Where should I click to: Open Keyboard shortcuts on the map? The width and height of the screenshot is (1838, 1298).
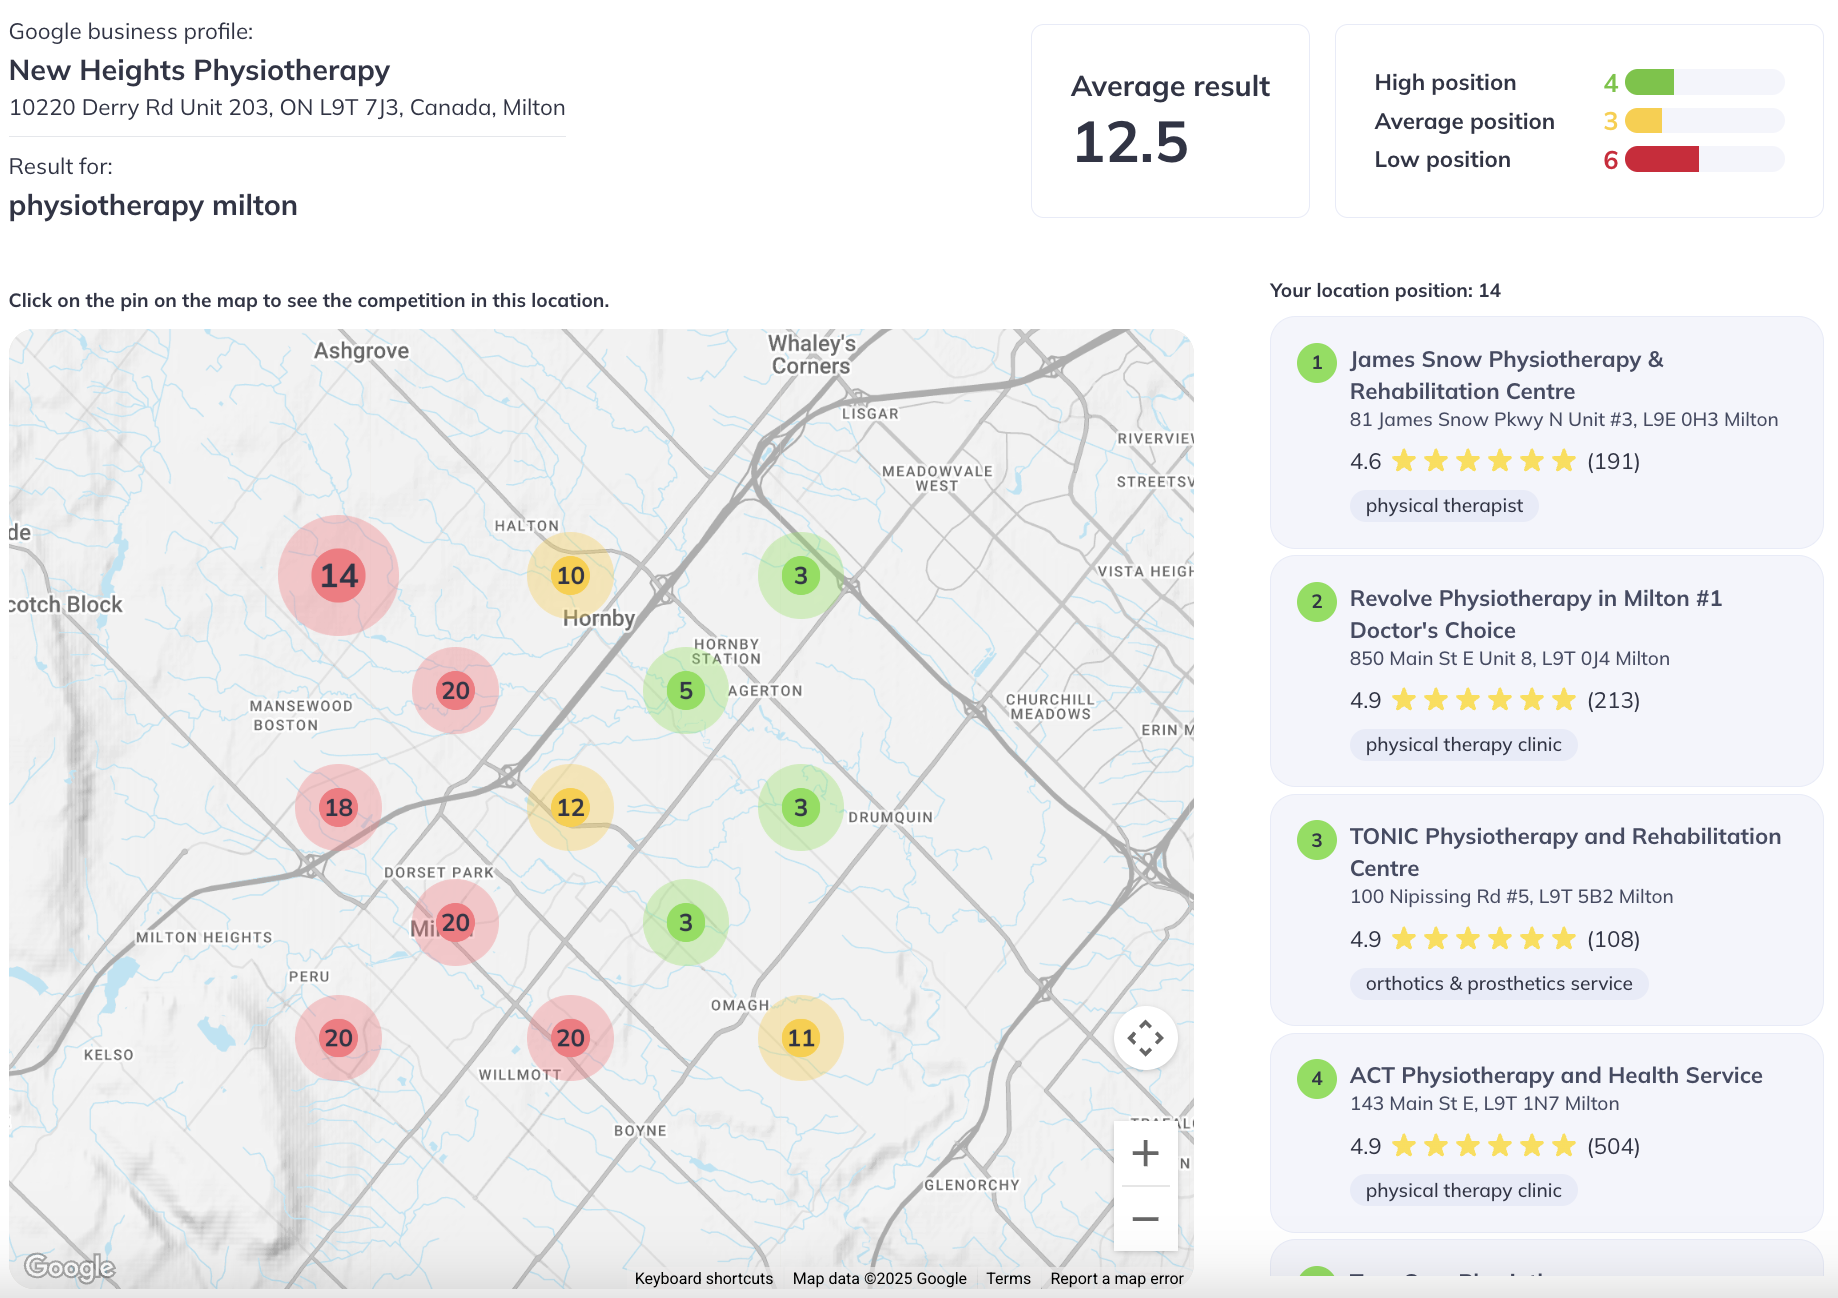point(704,1278)
